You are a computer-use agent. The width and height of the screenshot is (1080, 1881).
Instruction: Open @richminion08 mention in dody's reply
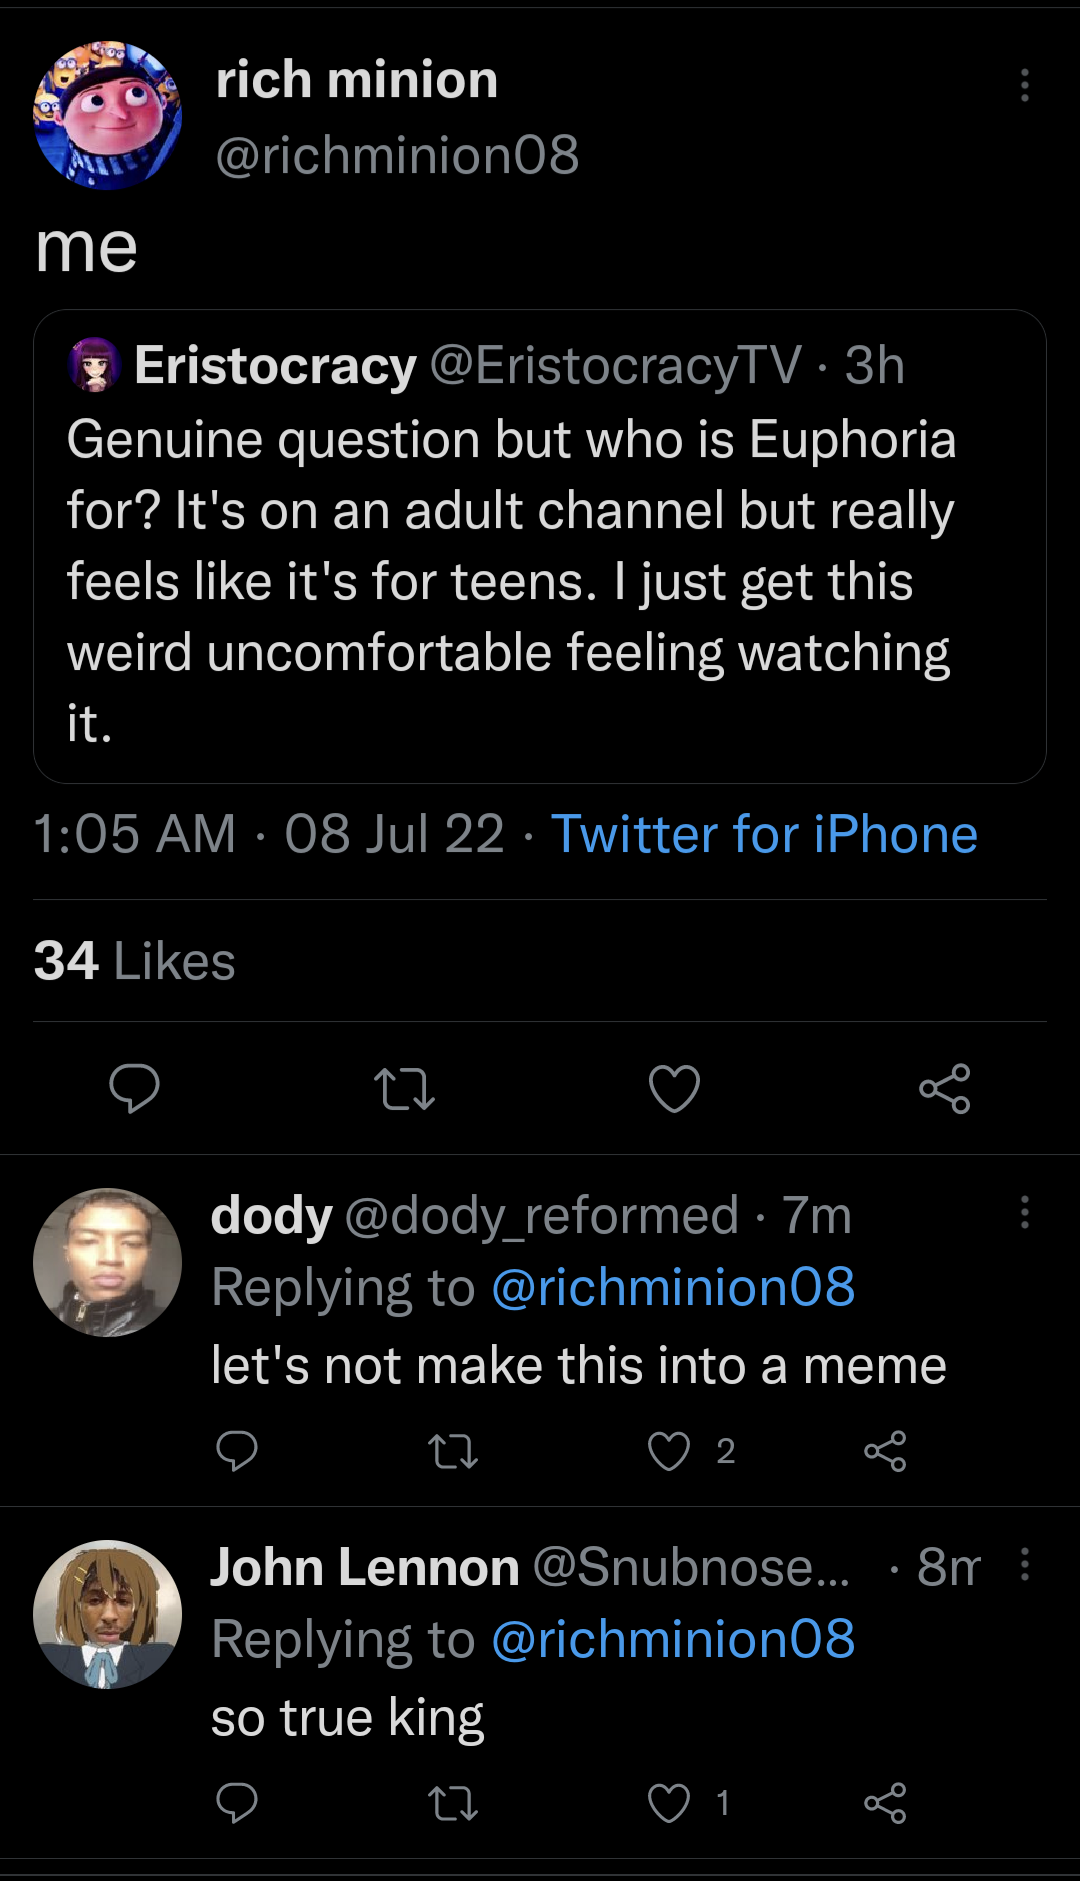click(673, 1287)
